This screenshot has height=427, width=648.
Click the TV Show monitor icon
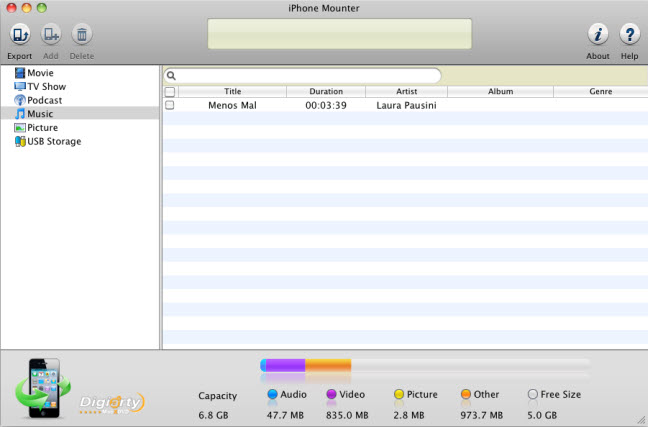[20, 86]
